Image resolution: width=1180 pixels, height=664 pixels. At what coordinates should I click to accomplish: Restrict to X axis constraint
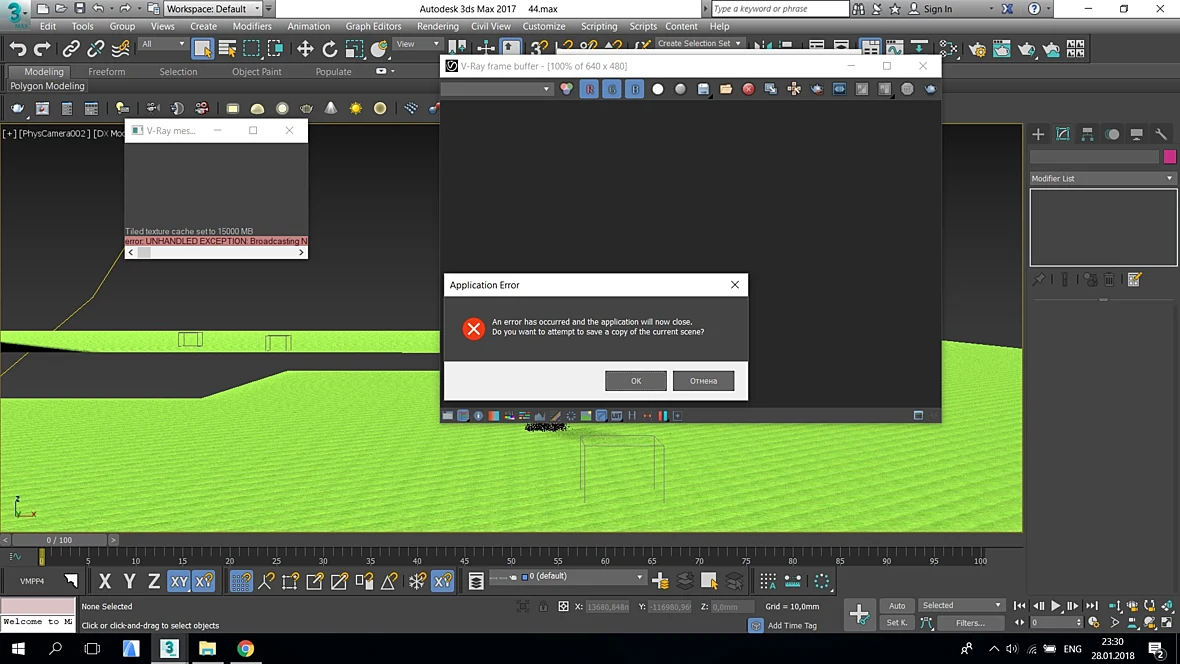[x=105, y=581]
